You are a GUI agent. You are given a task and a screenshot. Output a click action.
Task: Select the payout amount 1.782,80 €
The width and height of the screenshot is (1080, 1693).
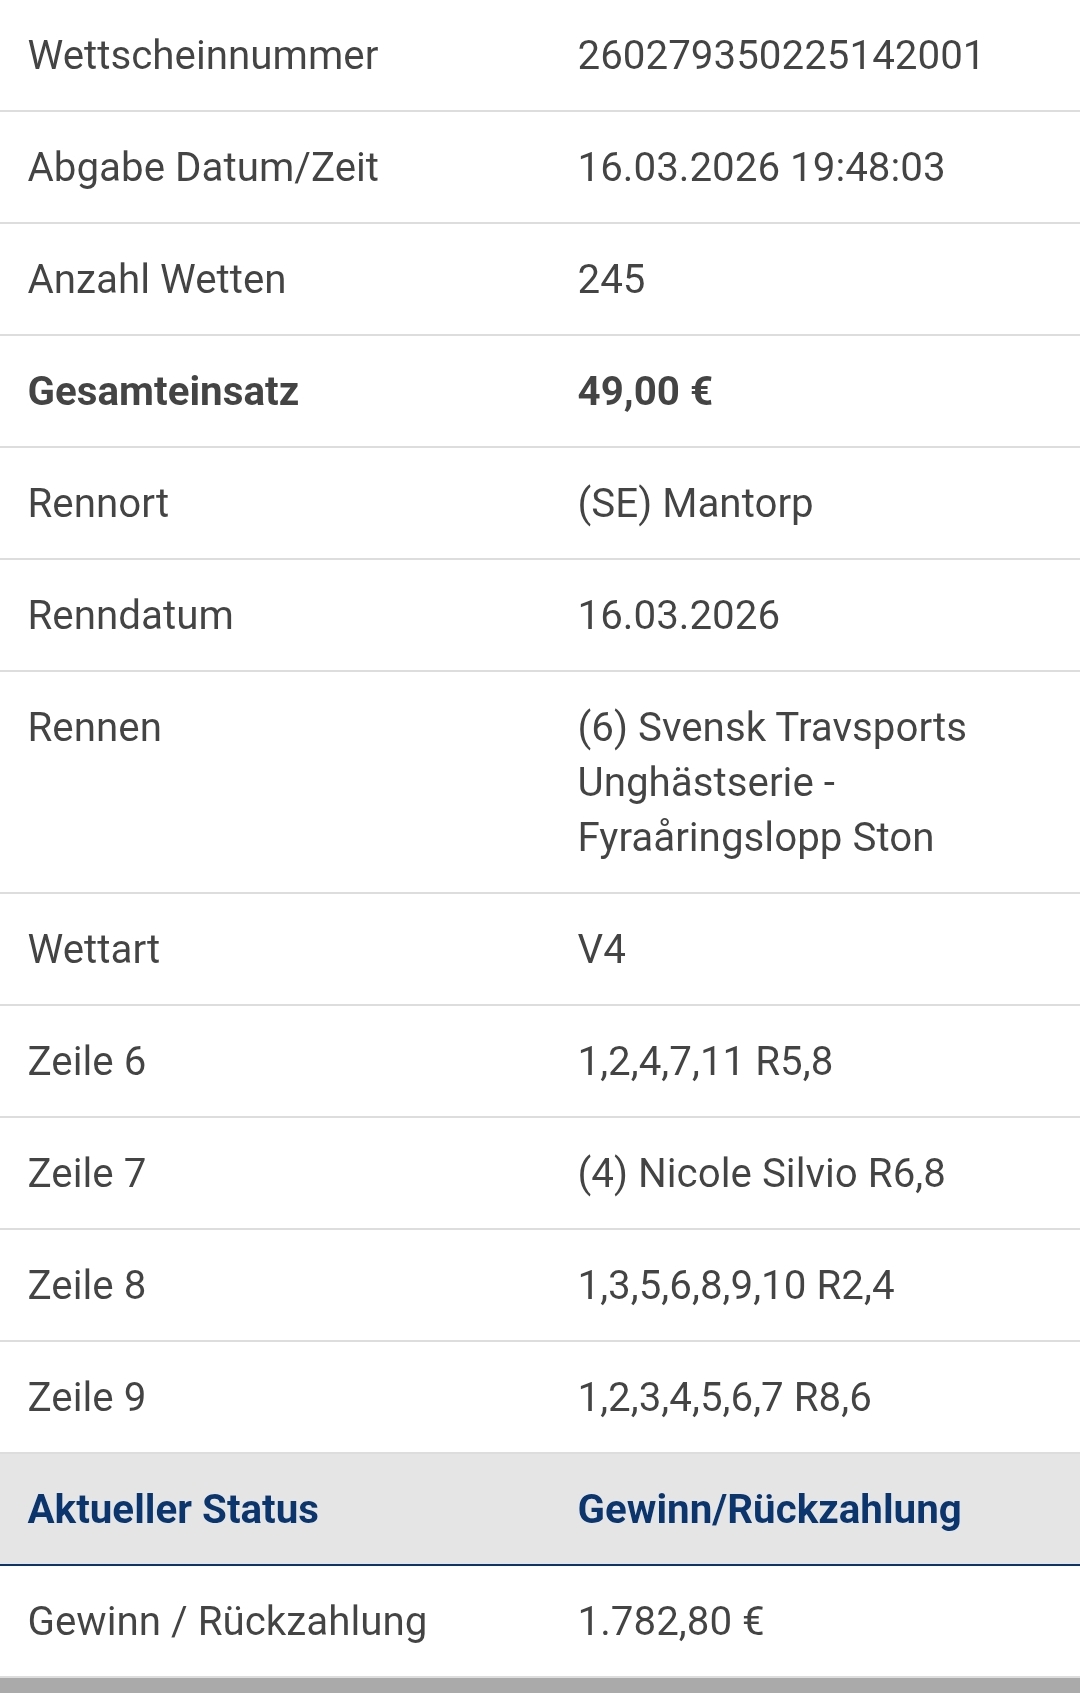671,1621
